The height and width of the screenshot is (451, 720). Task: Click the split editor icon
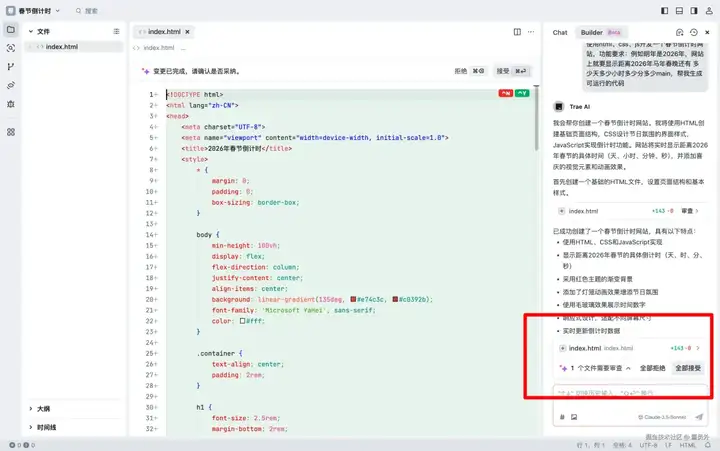[517, 32]
